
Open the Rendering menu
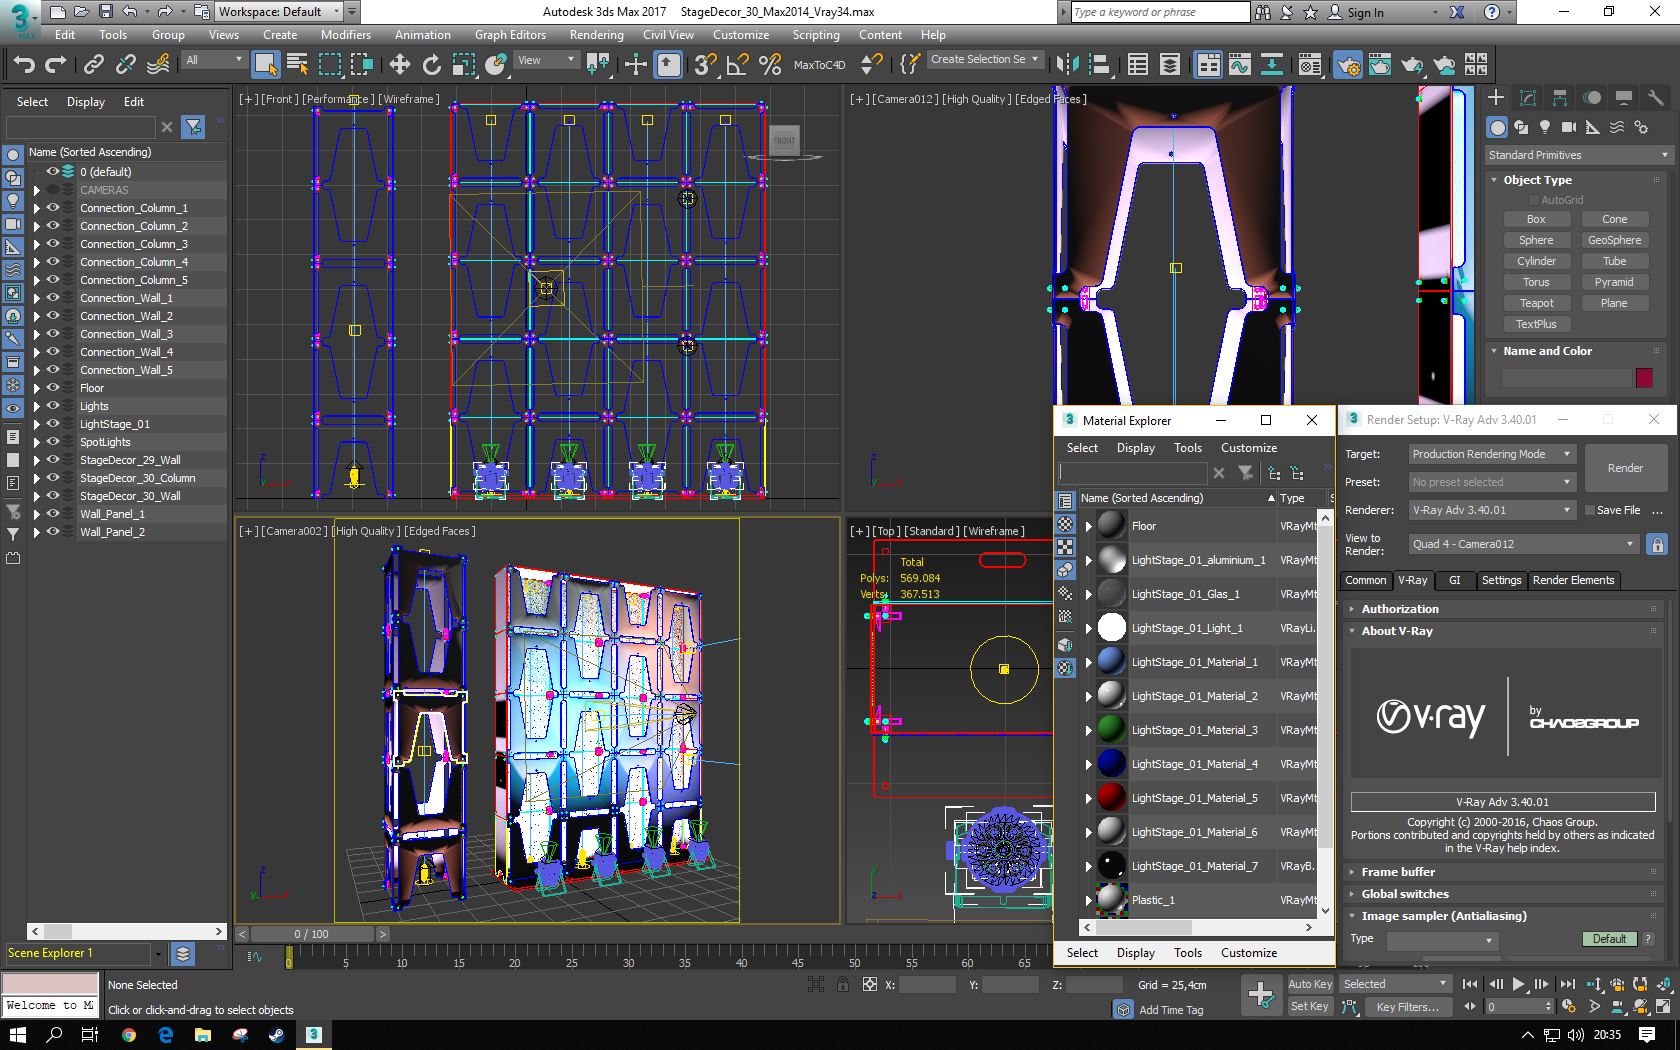tap(596, 34)
